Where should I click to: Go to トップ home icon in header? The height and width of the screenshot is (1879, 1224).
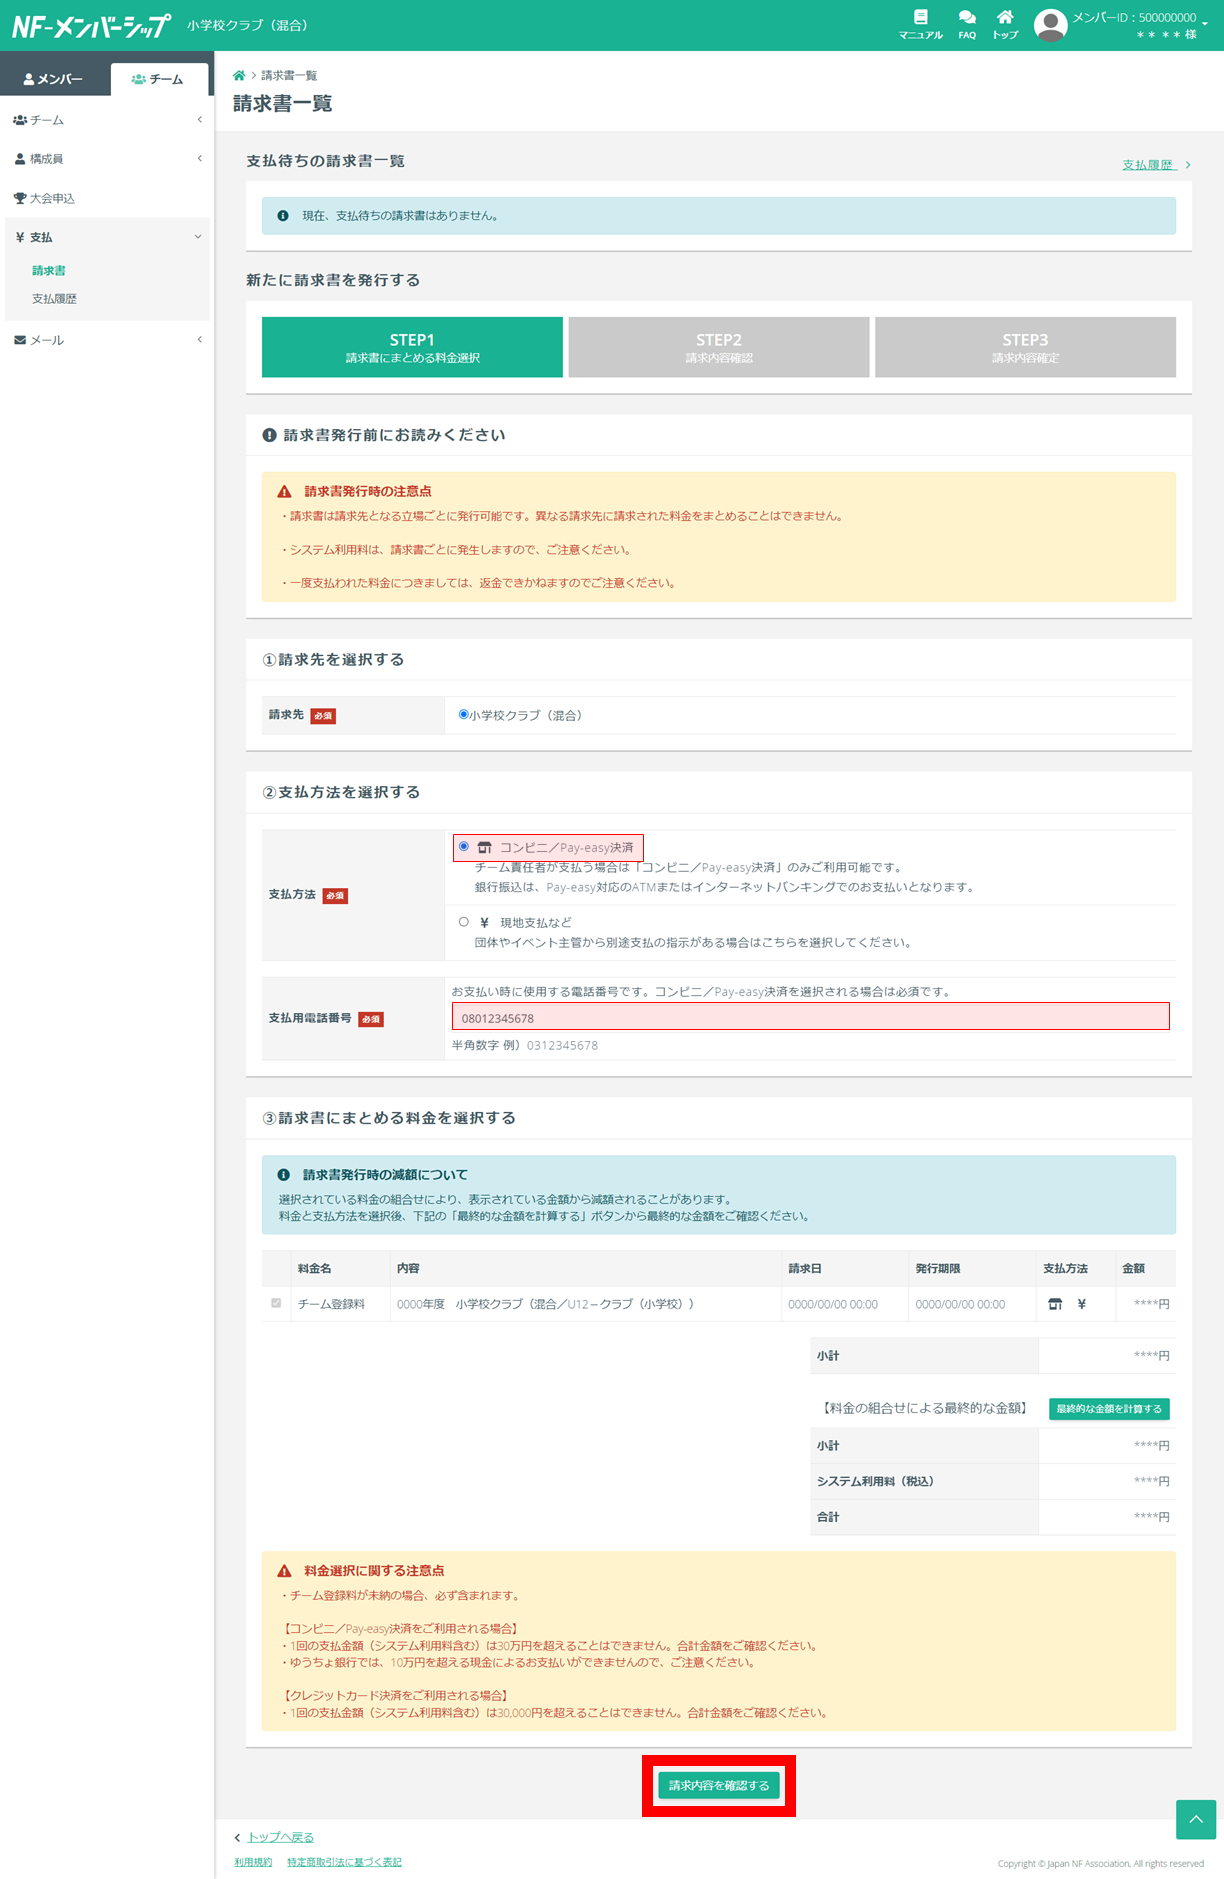pyautogui.click(x=1005, y=24)
